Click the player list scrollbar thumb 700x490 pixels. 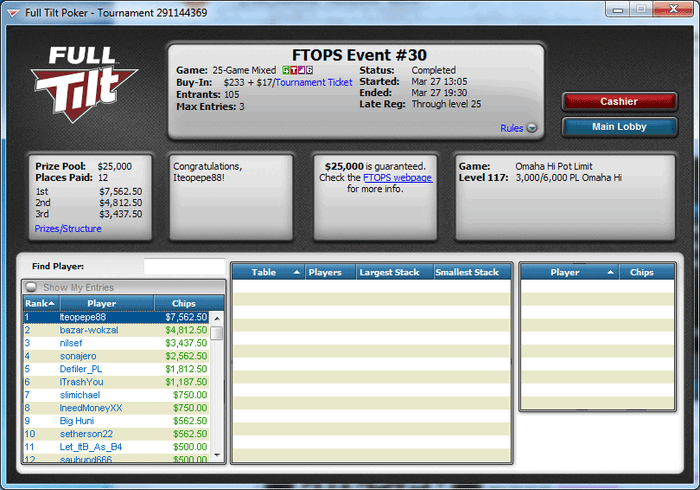(x=217, y=333)
